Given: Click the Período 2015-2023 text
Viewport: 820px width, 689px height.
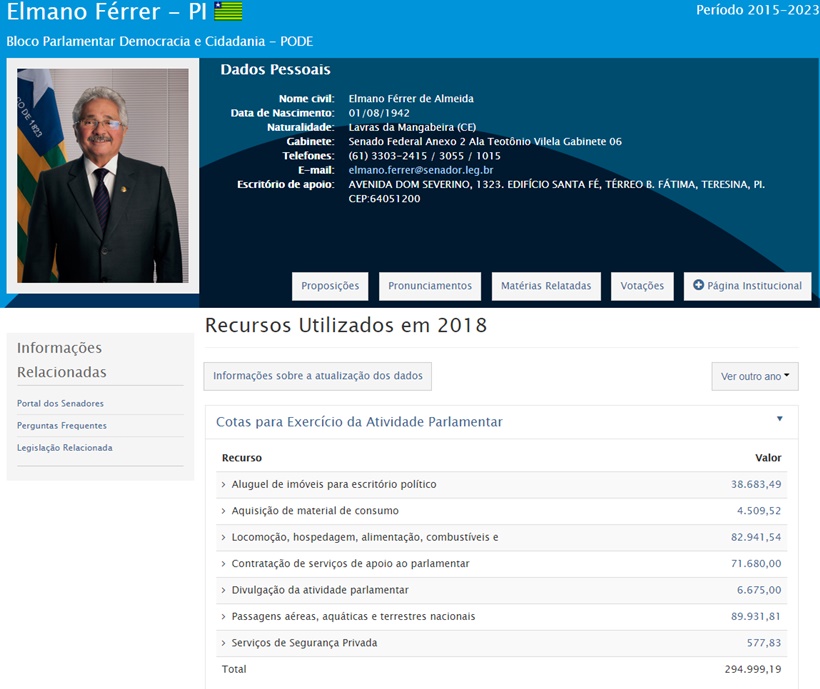Looking at the screenshot, I should [x=757, y=10].
